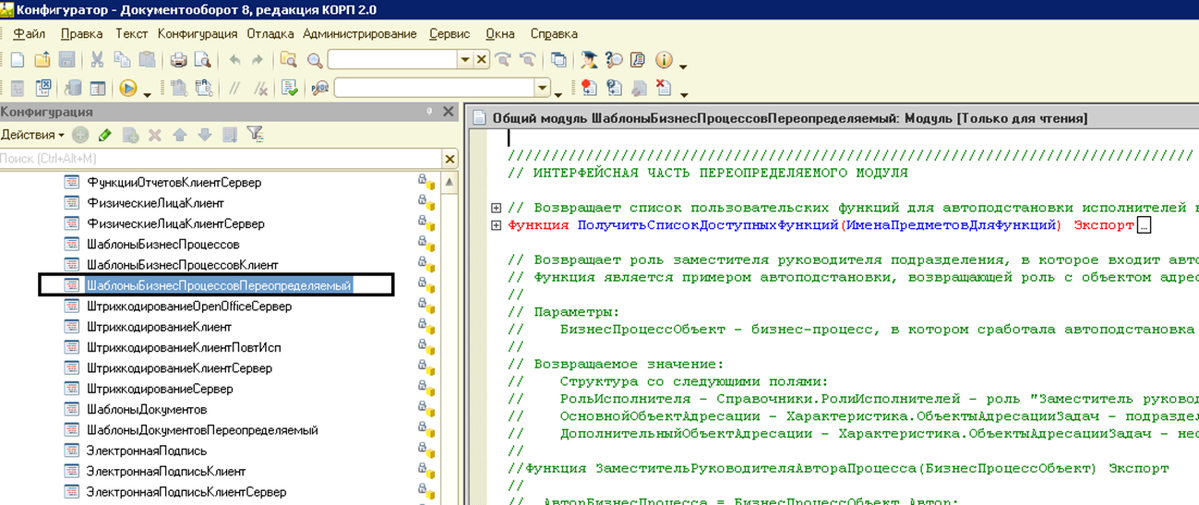
Task: Select ШтрихкодированиеOpenOfficeСервер module
Action: point(190,306)
